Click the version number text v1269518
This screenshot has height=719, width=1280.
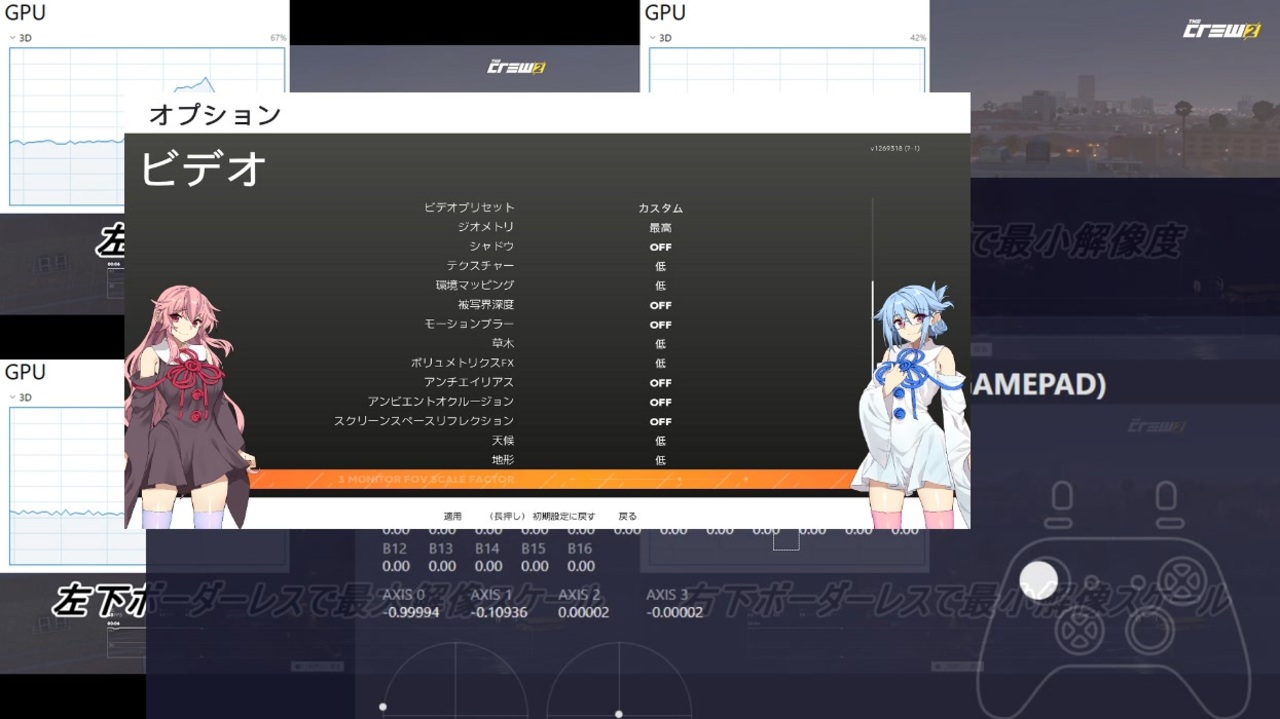click(895, 148)
